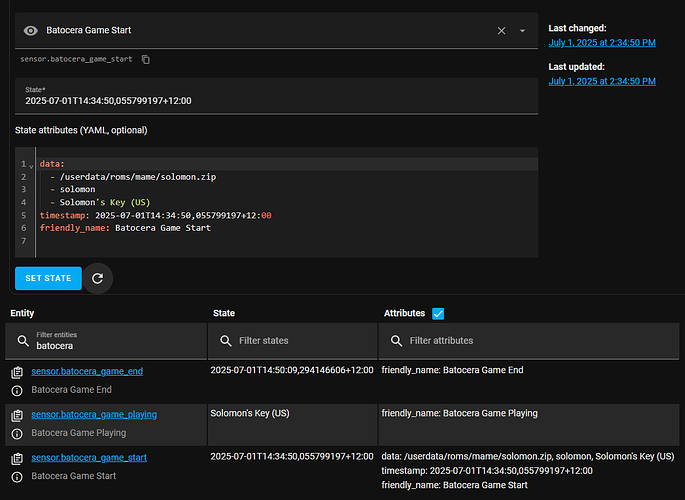The width and height of the screenshot is (685, 500).
Task: Clear the selected entity with the X icon
Action: (x=502, y=31)
